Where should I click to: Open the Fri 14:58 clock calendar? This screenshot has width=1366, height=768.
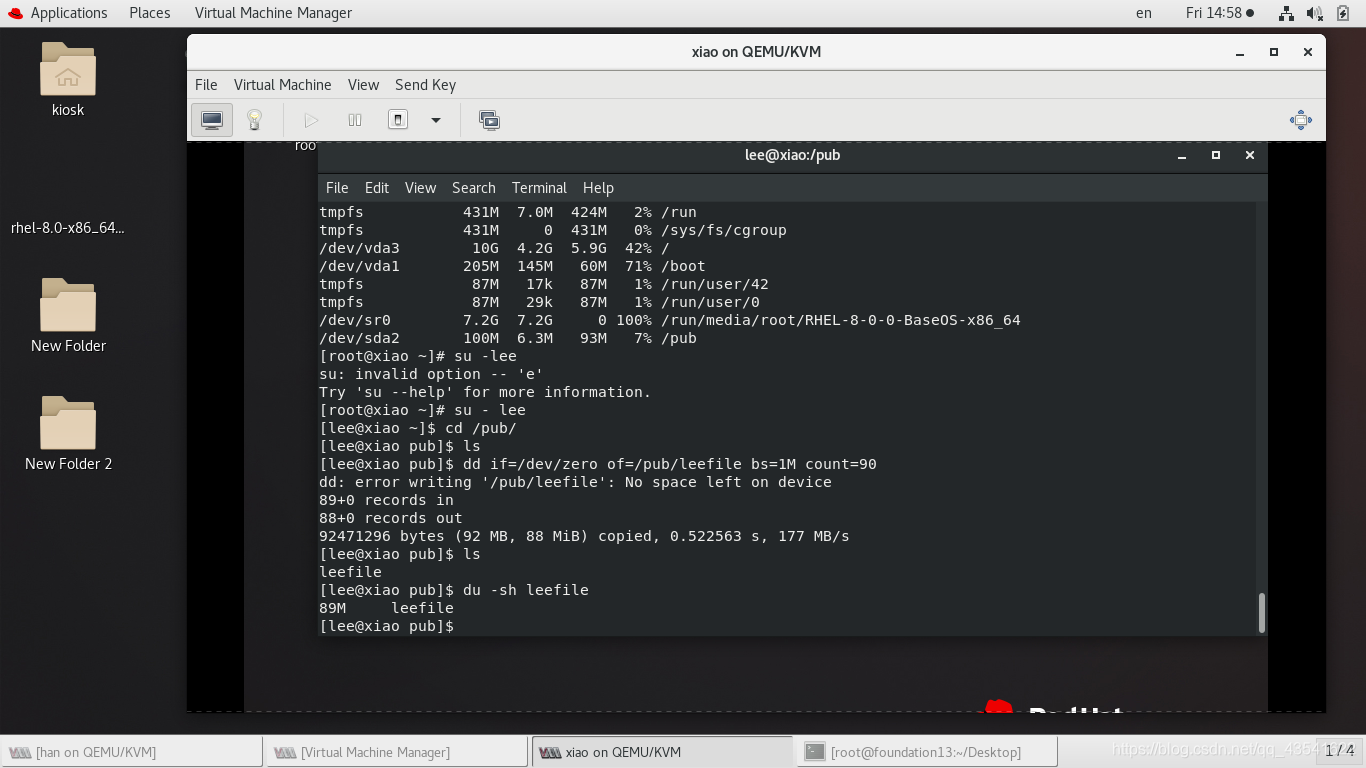[x=1219, y=13]
